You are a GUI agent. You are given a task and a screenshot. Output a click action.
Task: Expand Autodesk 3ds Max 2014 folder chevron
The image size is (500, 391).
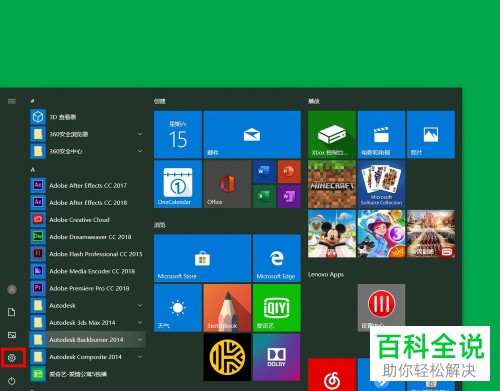point(140,322)
